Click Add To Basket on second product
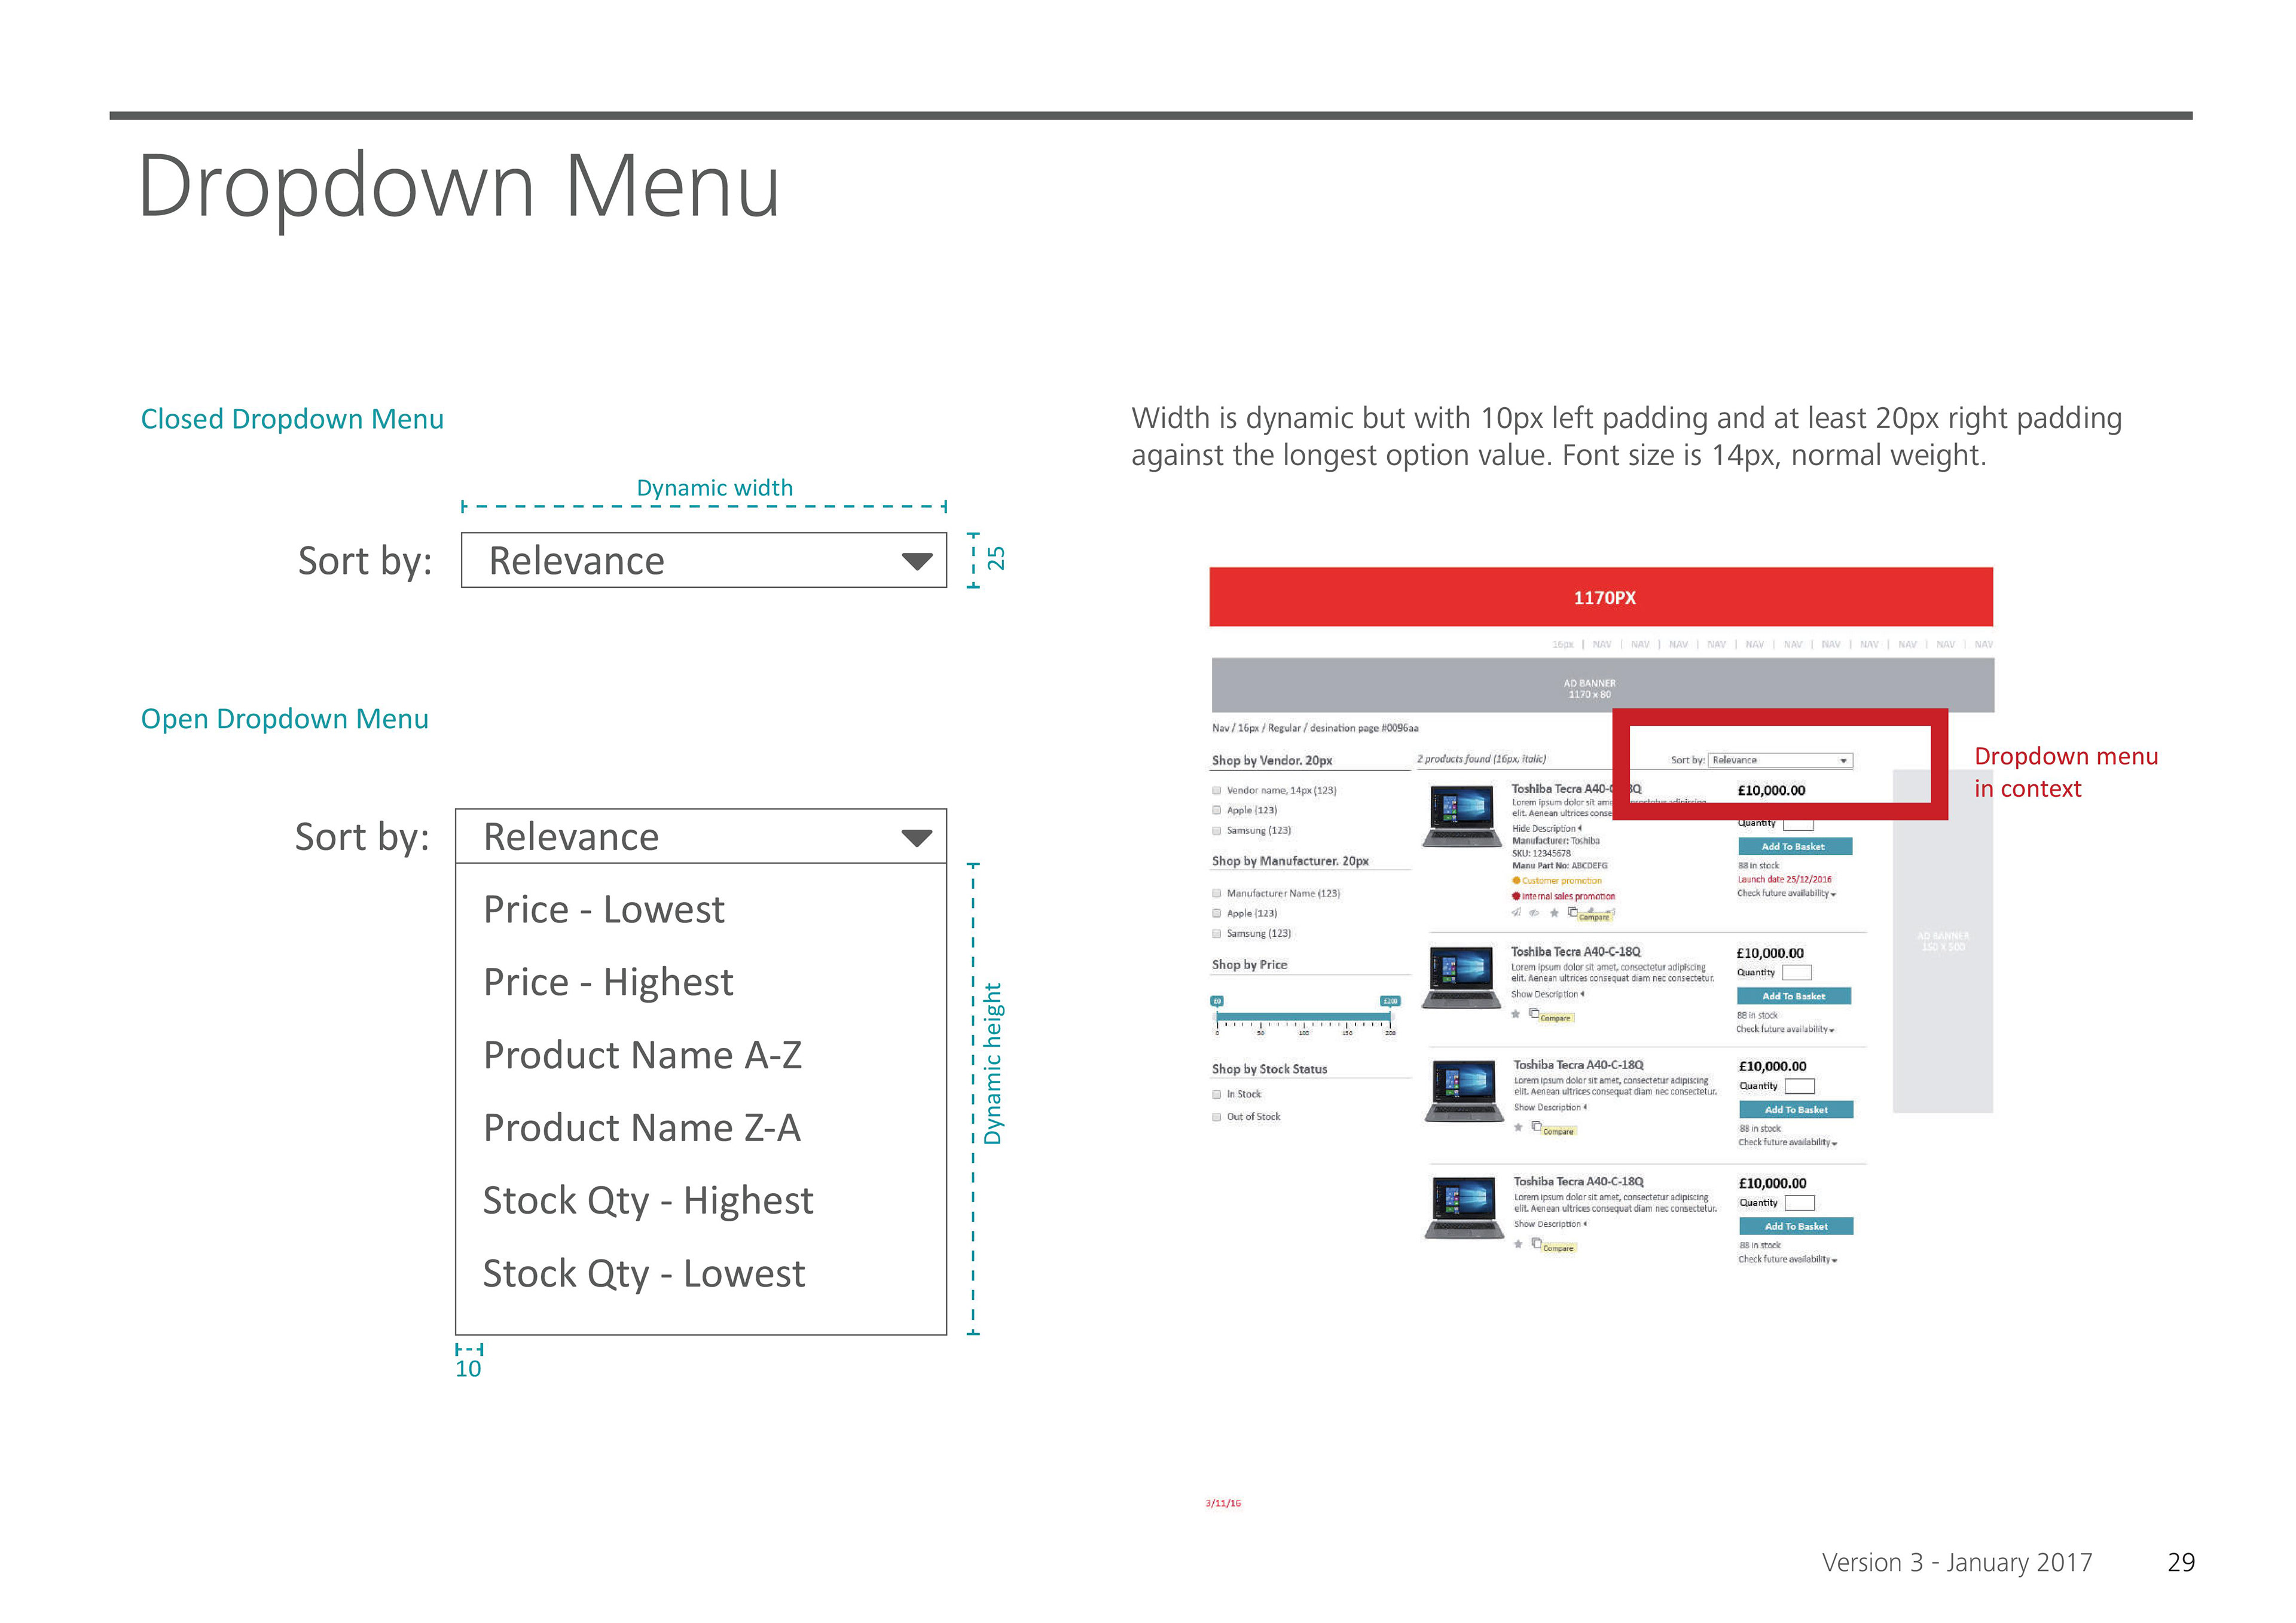 click(1794, 996)
